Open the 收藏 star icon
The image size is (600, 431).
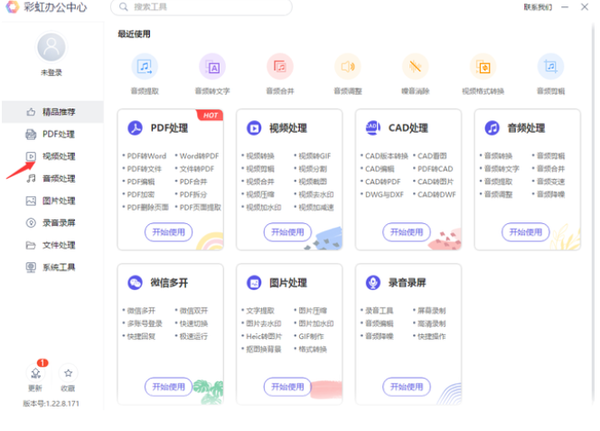[x=68, y=373]
